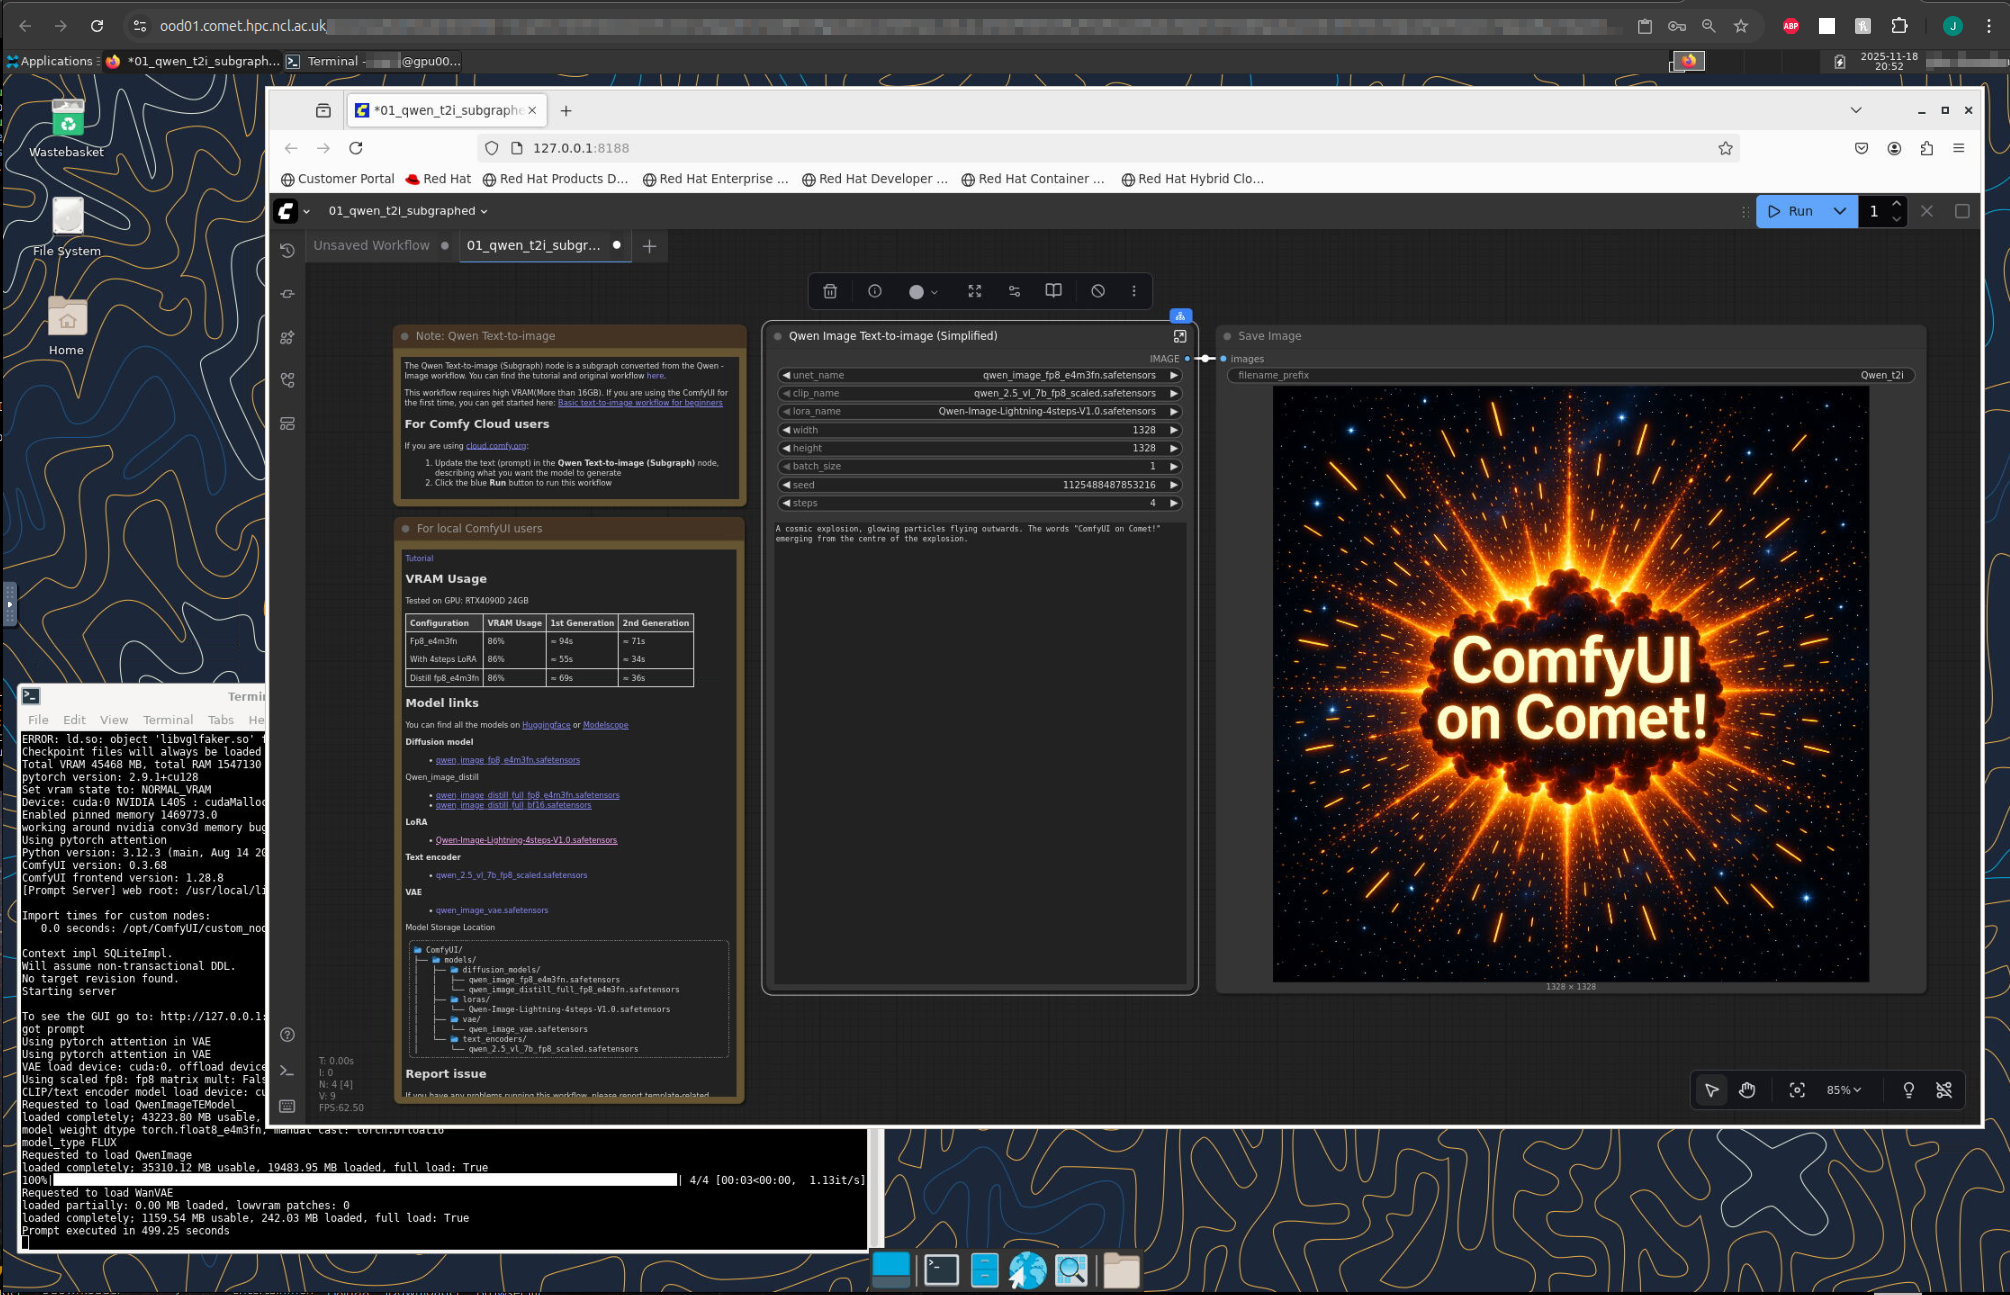
Task: Open the 85% zoom level dropdown
Action: [x=1843, y=1090]
